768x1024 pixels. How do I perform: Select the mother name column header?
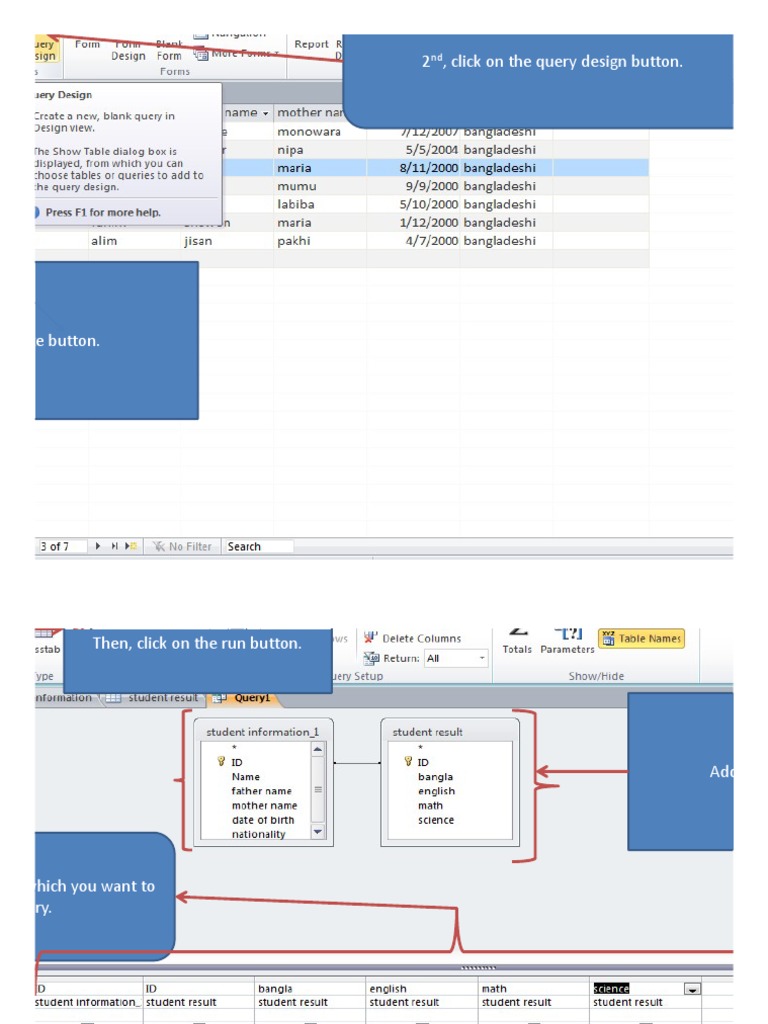tap(310, 112)
